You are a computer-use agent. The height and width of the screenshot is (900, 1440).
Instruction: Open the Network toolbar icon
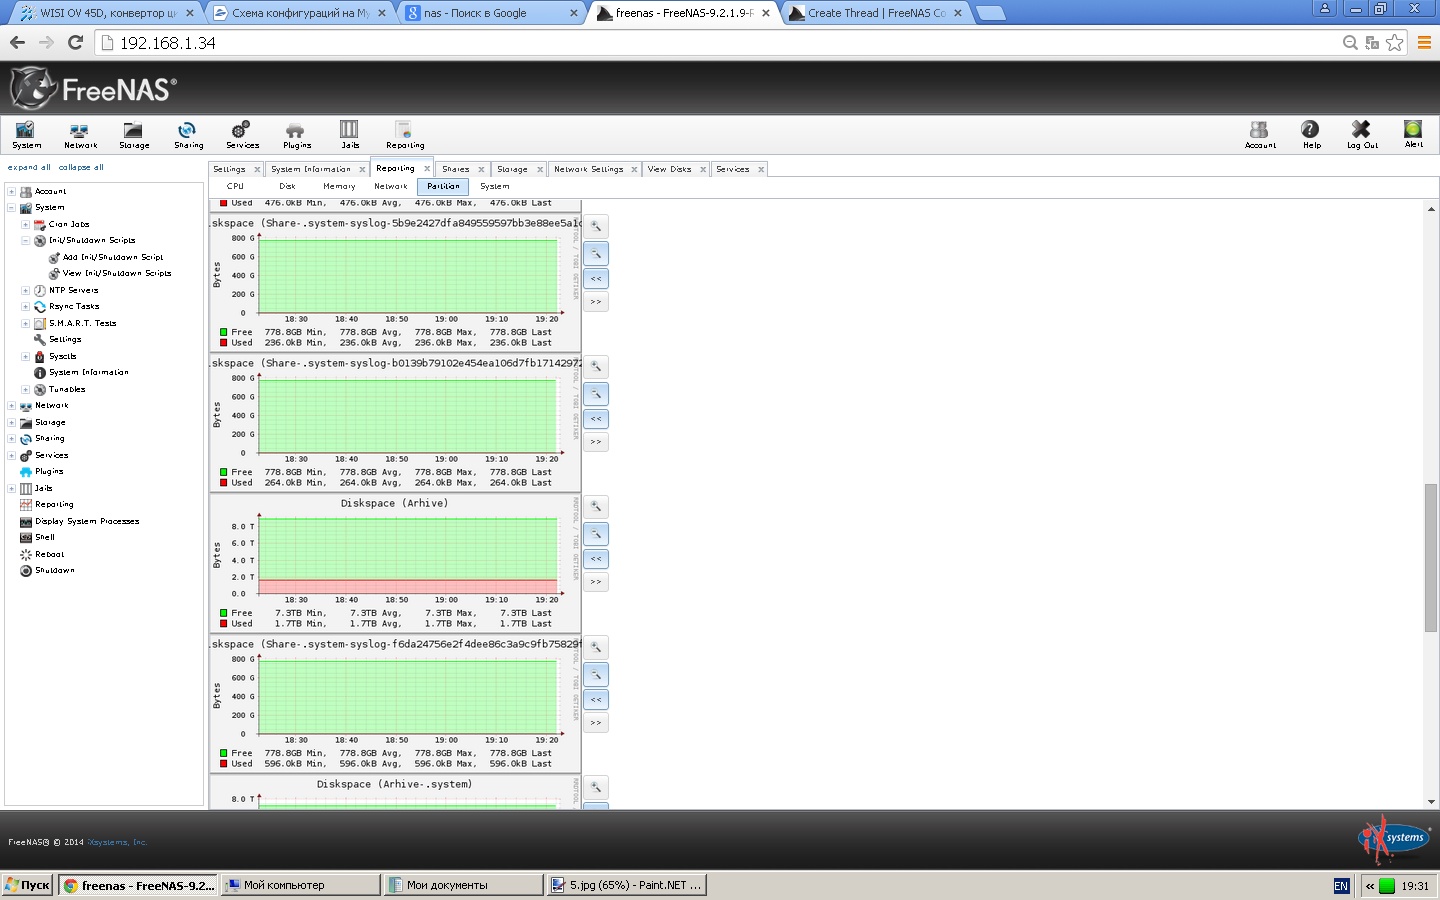point(80,135)
